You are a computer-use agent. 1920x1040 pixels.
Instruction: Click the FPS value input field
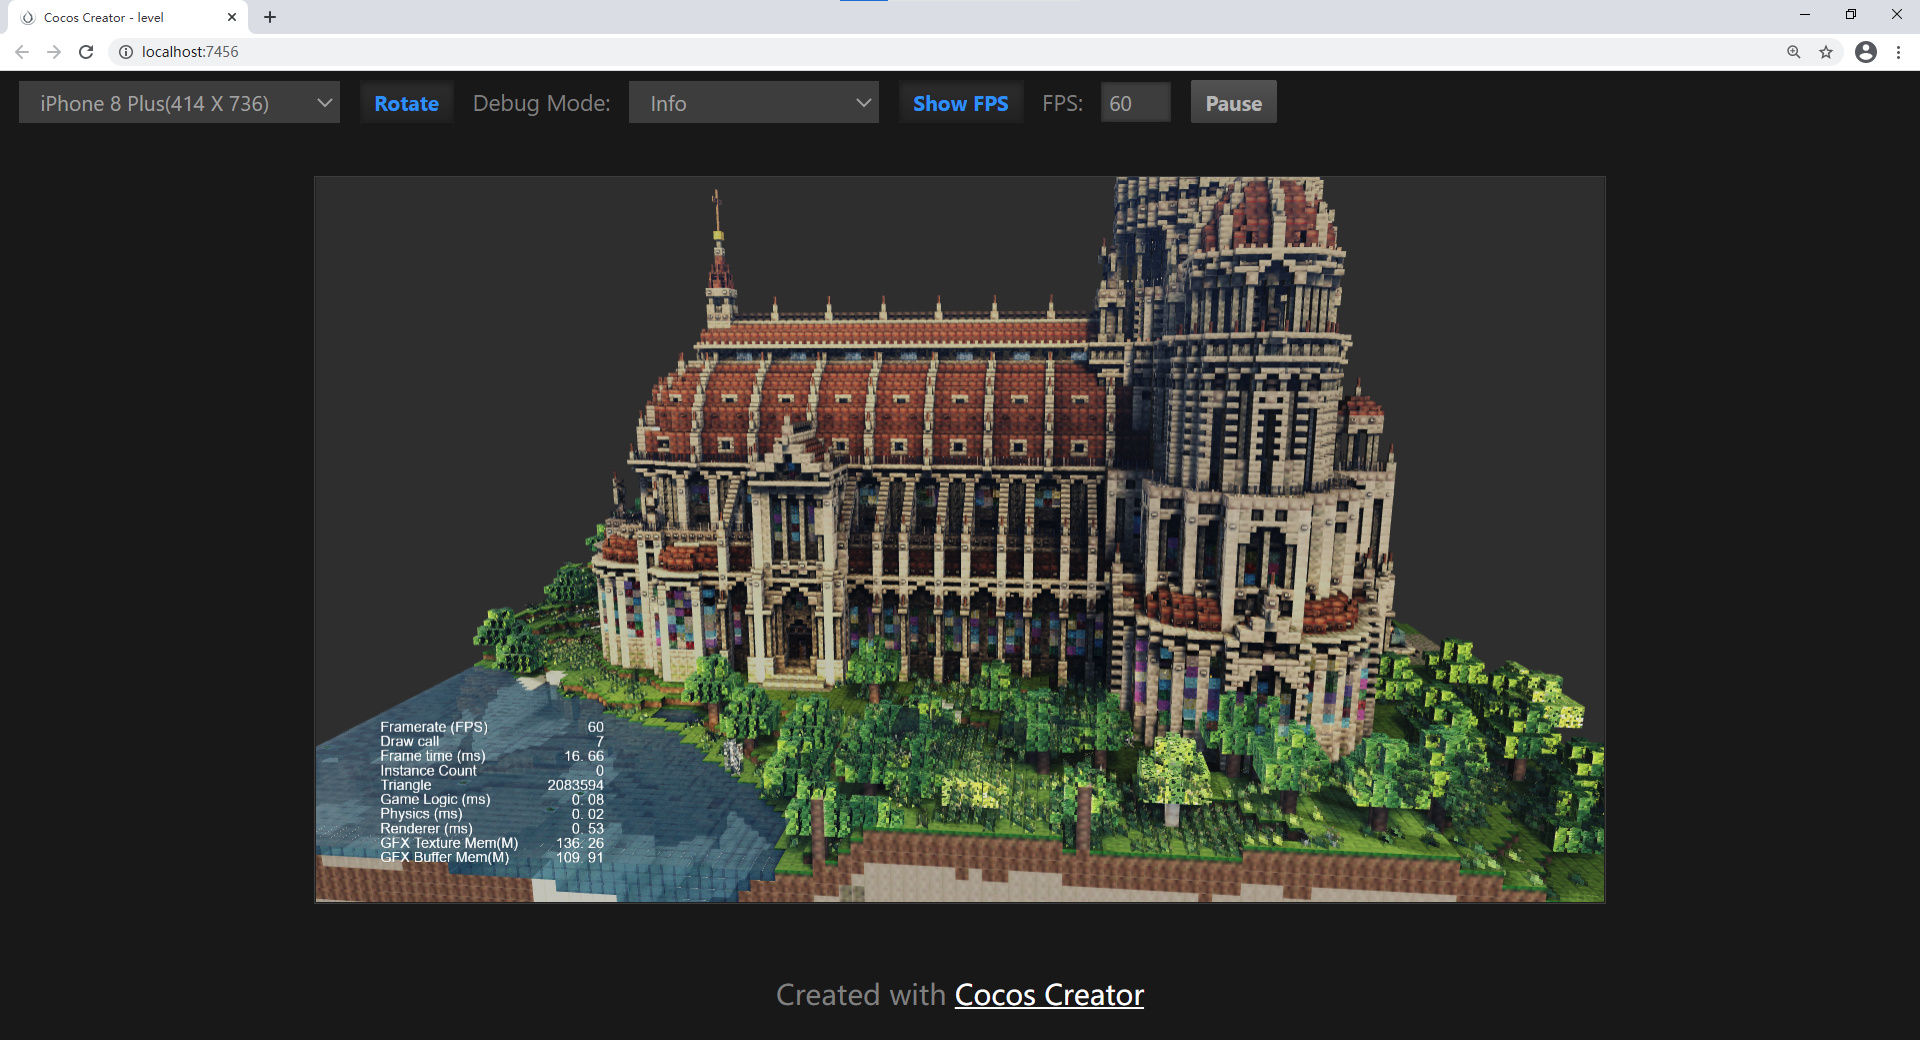click(1135, 102)
